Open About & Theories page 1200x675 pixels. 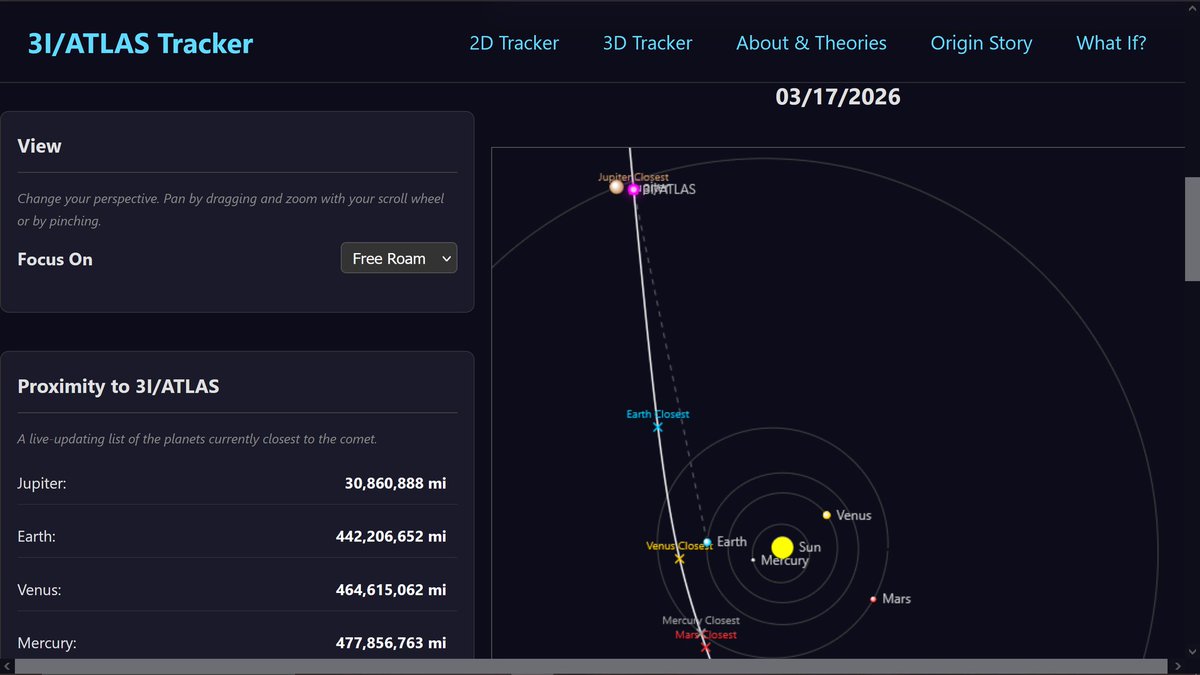point(811,43)
